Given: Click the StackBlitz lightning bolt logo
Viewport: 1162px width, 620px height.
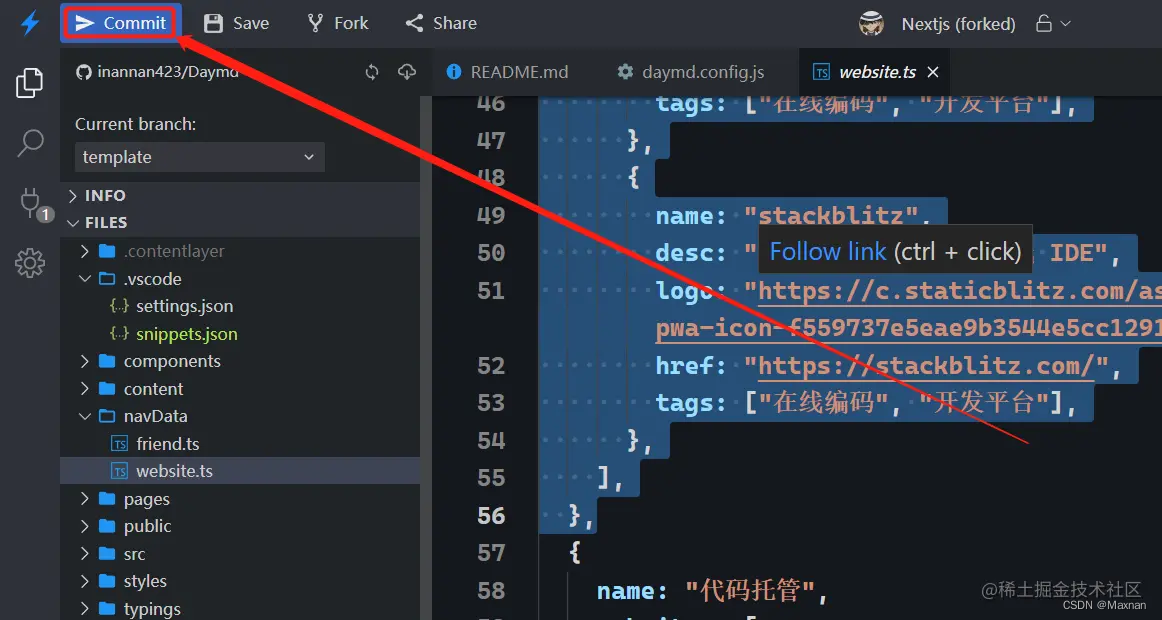Looking at the screenshot, I should [30, 24].
